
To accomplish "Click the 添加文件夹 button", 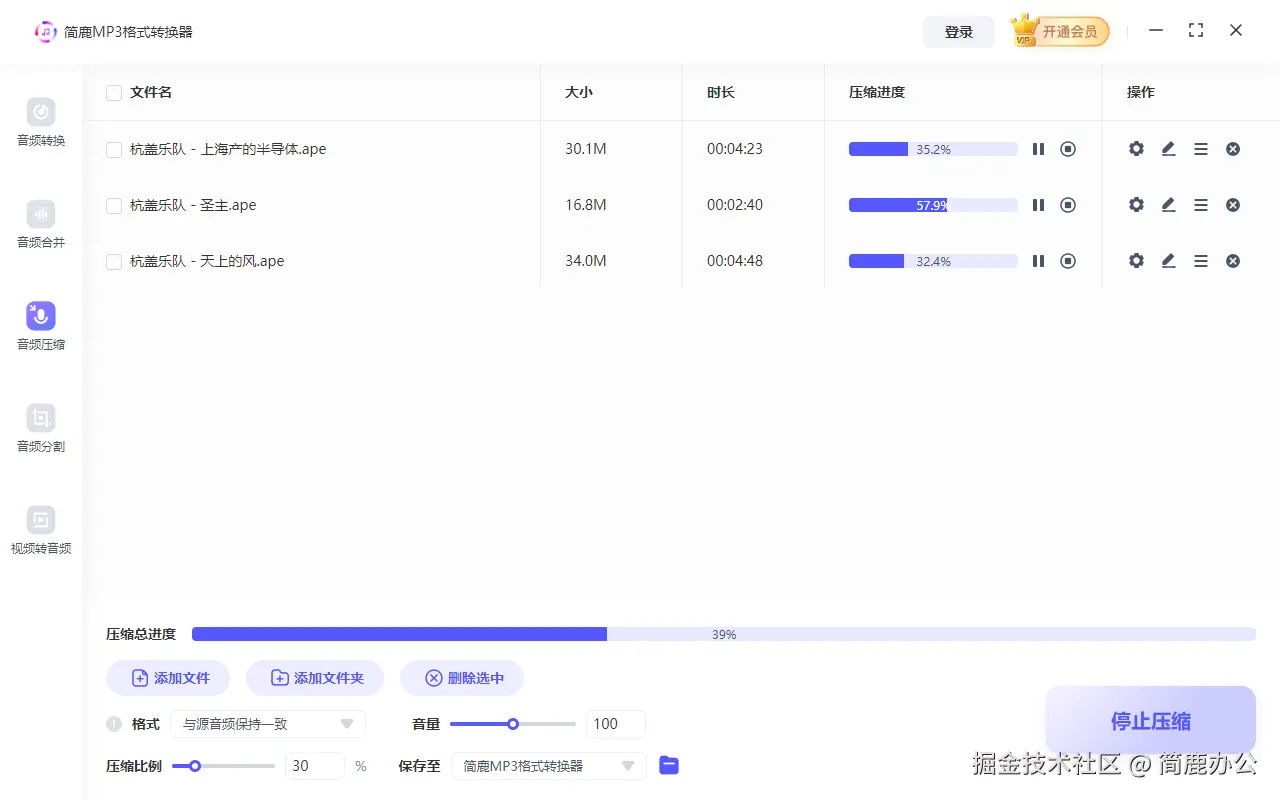I will coord(315,678).
